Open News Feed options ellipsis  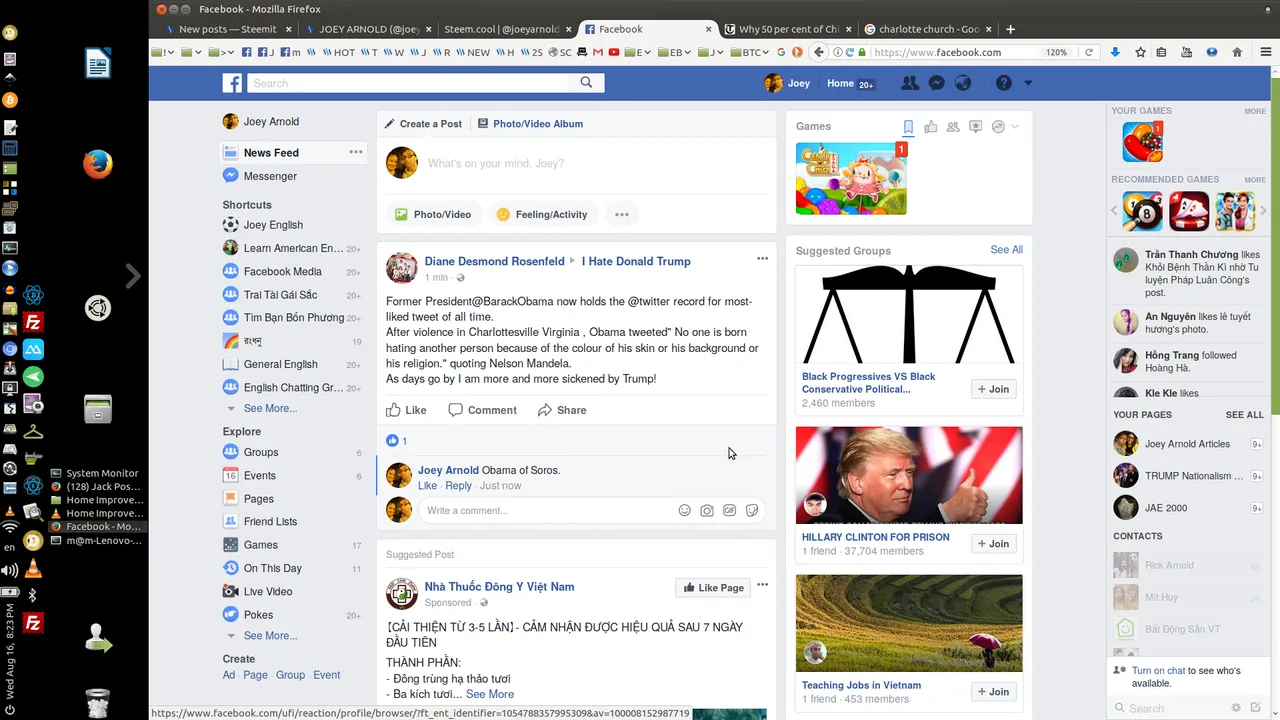(356, 152)
